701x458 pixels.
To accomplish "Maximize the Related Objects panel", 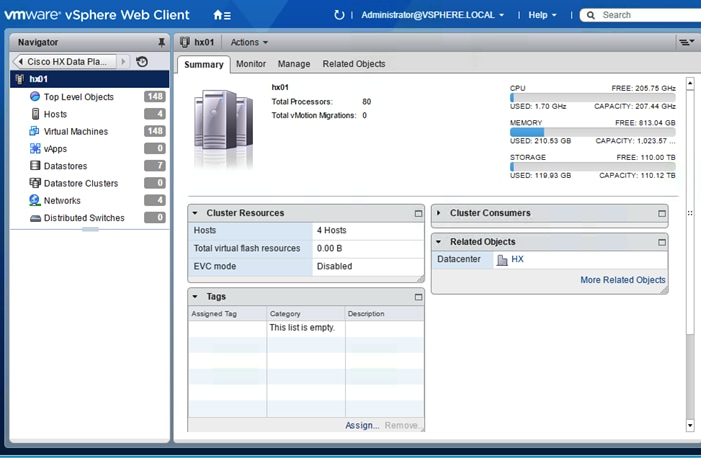I will click(x=662, y=242).
